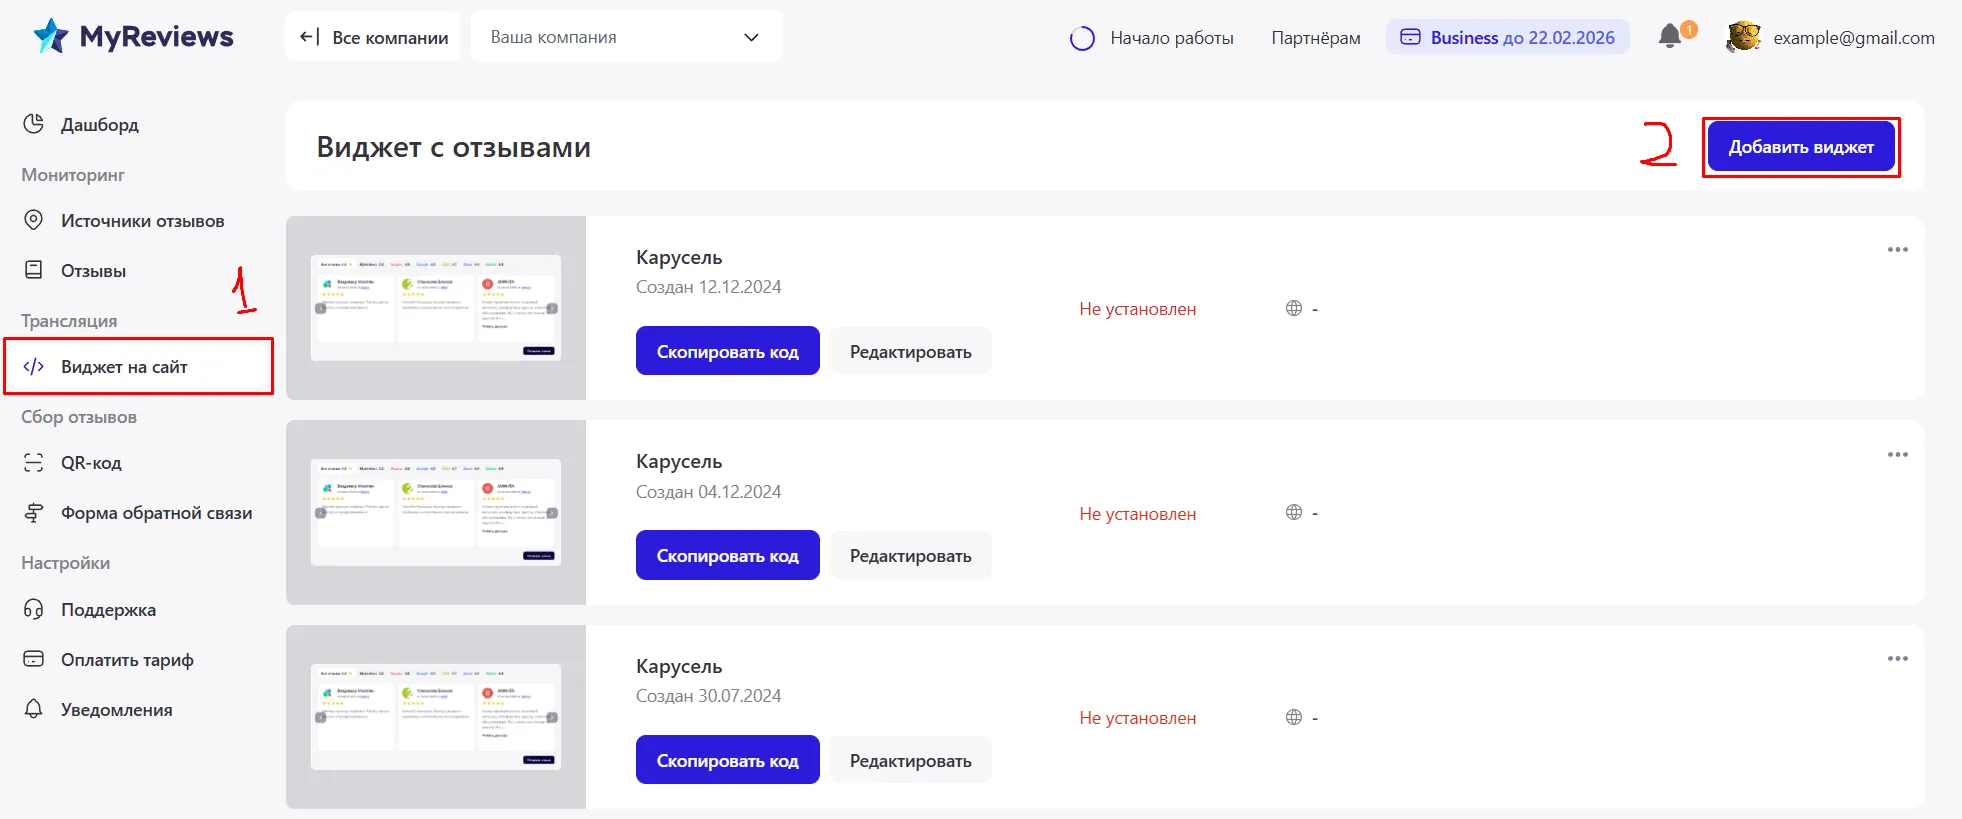Viewport: 1962px width, 819px height.
Task: Open three-dot menu for widget created 04.12.2024
Action: (1898, 455)
